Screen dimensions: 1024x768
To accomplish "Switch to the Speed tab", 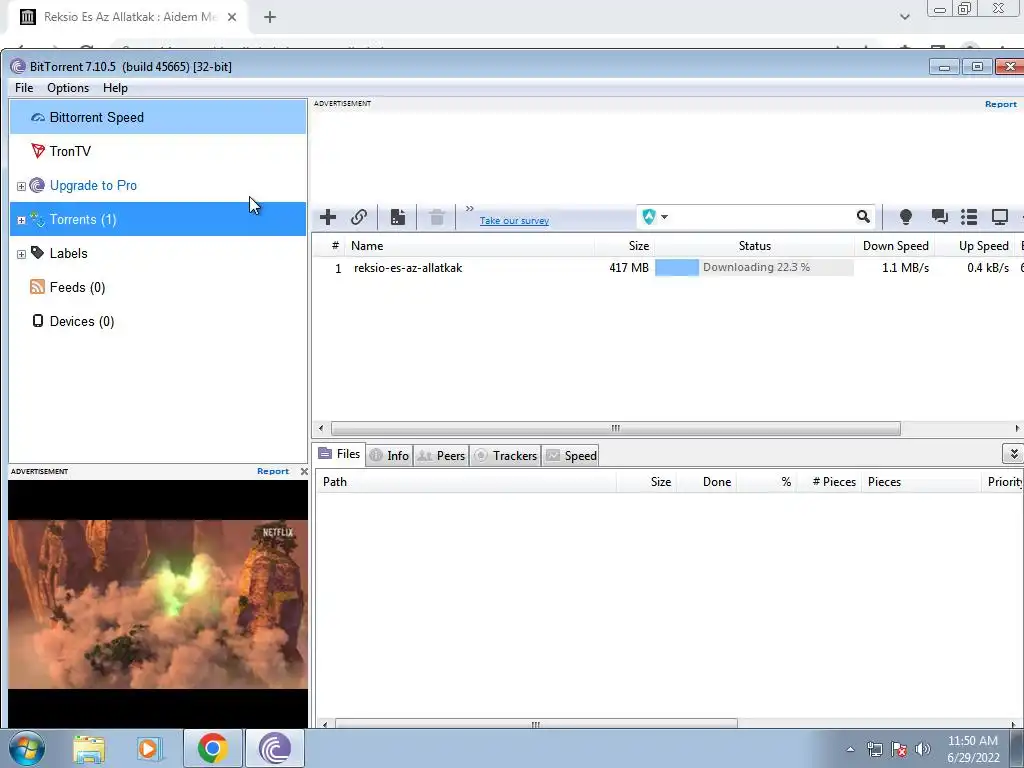I will (x=571, y=456).
